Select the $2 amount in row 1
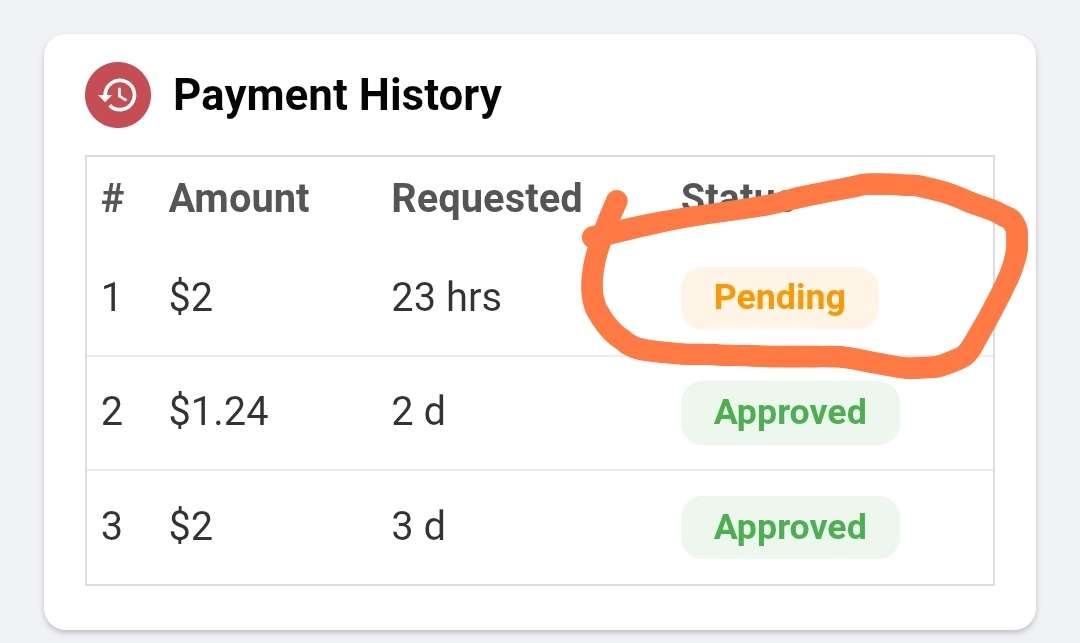The width and height of the screenshot is (1080, 643). (x=191, y=297)
